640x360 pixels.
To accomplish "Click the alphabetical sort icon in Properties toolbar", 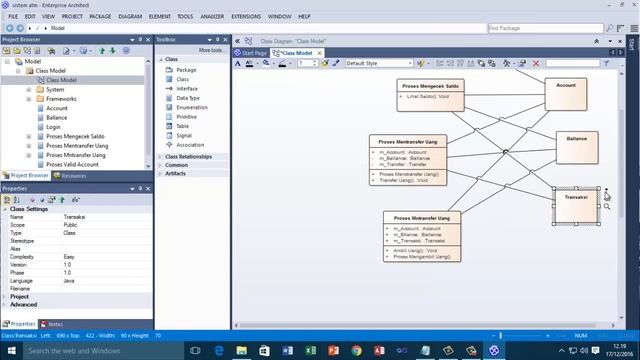I will pyautogui.click(x=17, y=200).
